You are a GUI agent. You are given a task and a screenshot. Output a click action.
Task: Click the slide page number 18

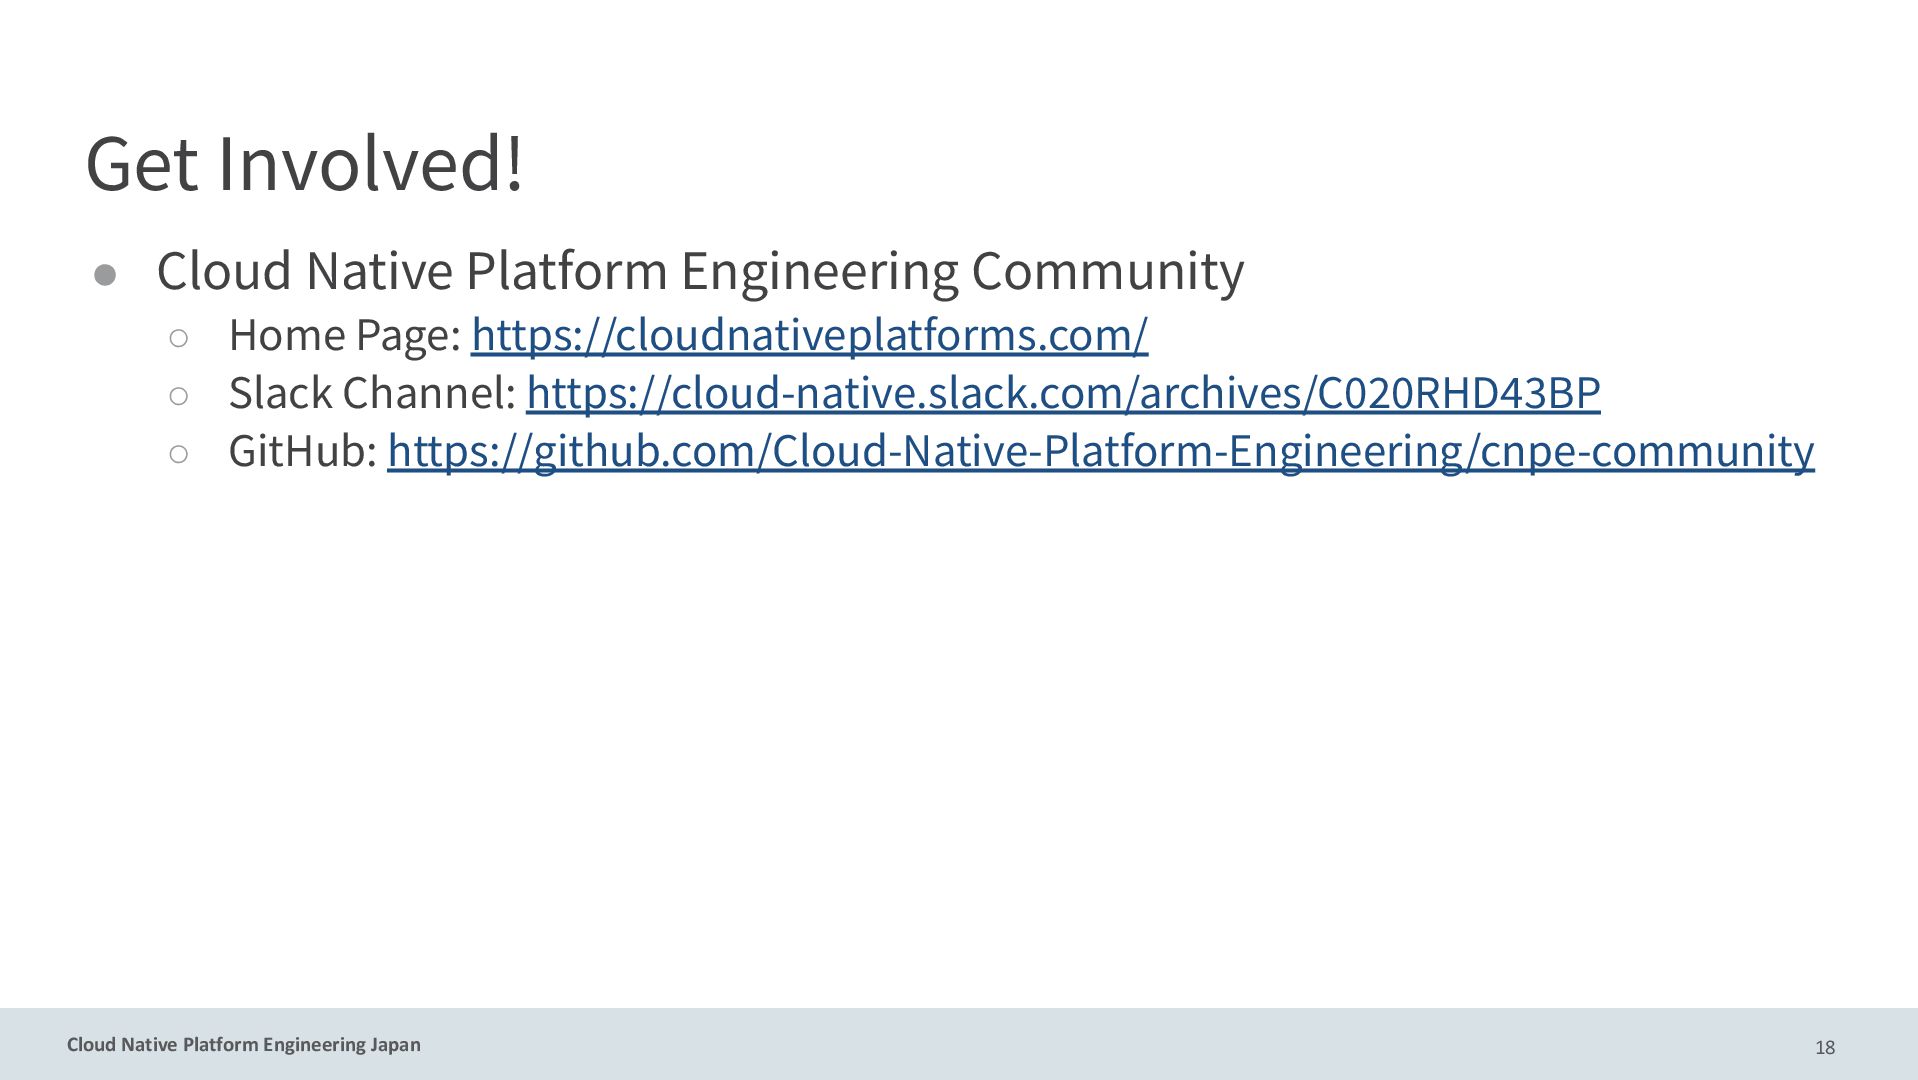tap(1825, 1047)
